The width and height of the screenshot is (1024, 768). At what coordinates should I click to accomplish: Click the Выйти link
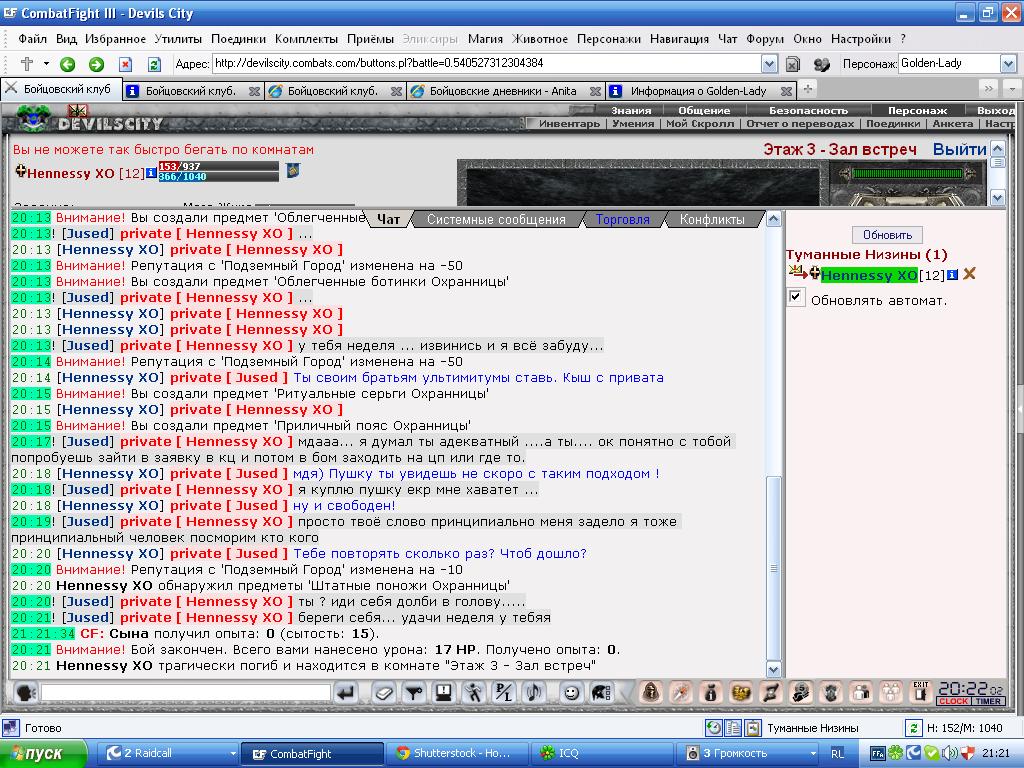click(x=959, y=150)
